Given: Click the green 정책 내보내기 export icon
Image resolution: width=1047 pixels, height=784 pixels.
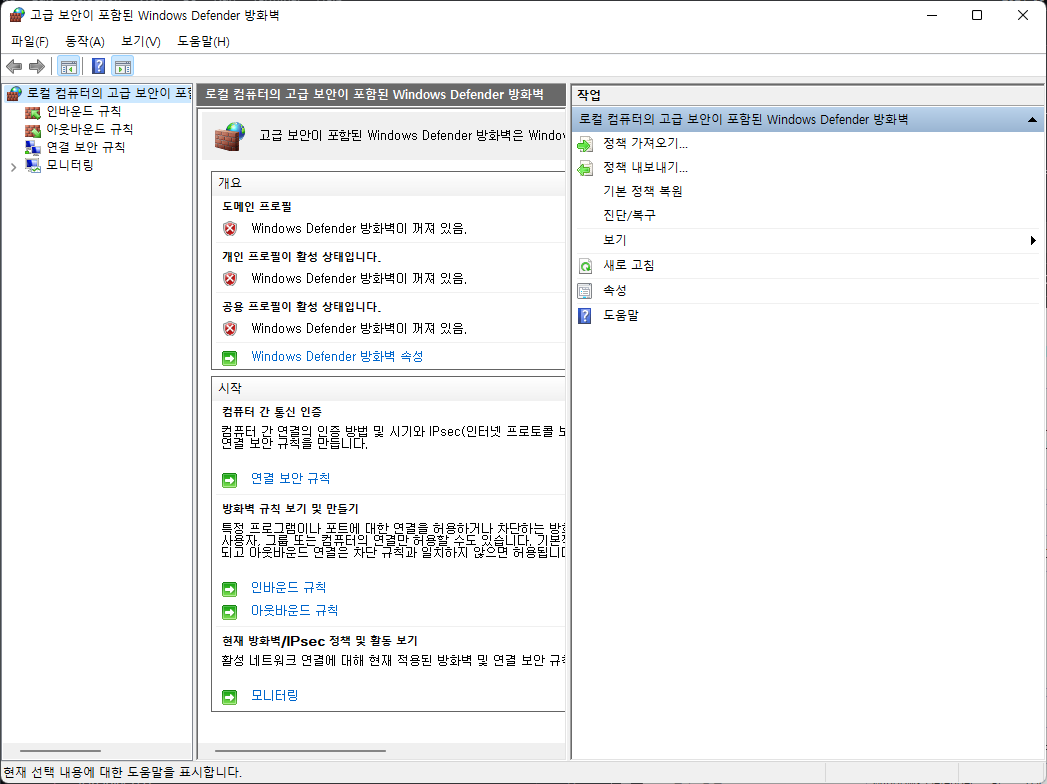Looking at the screenshot, I should [x=585, y=168].
